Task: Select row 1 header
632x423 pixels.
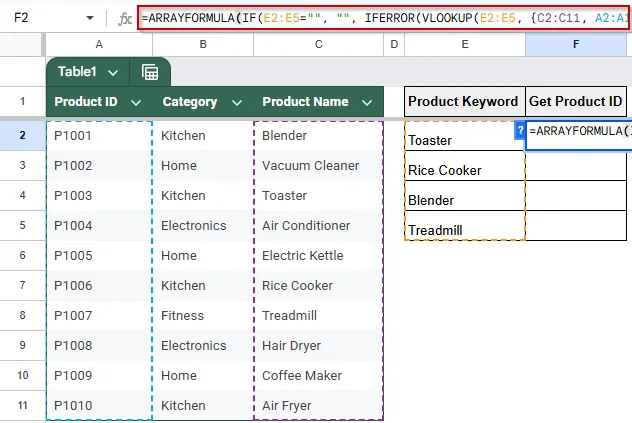Action: pos(23,101)
